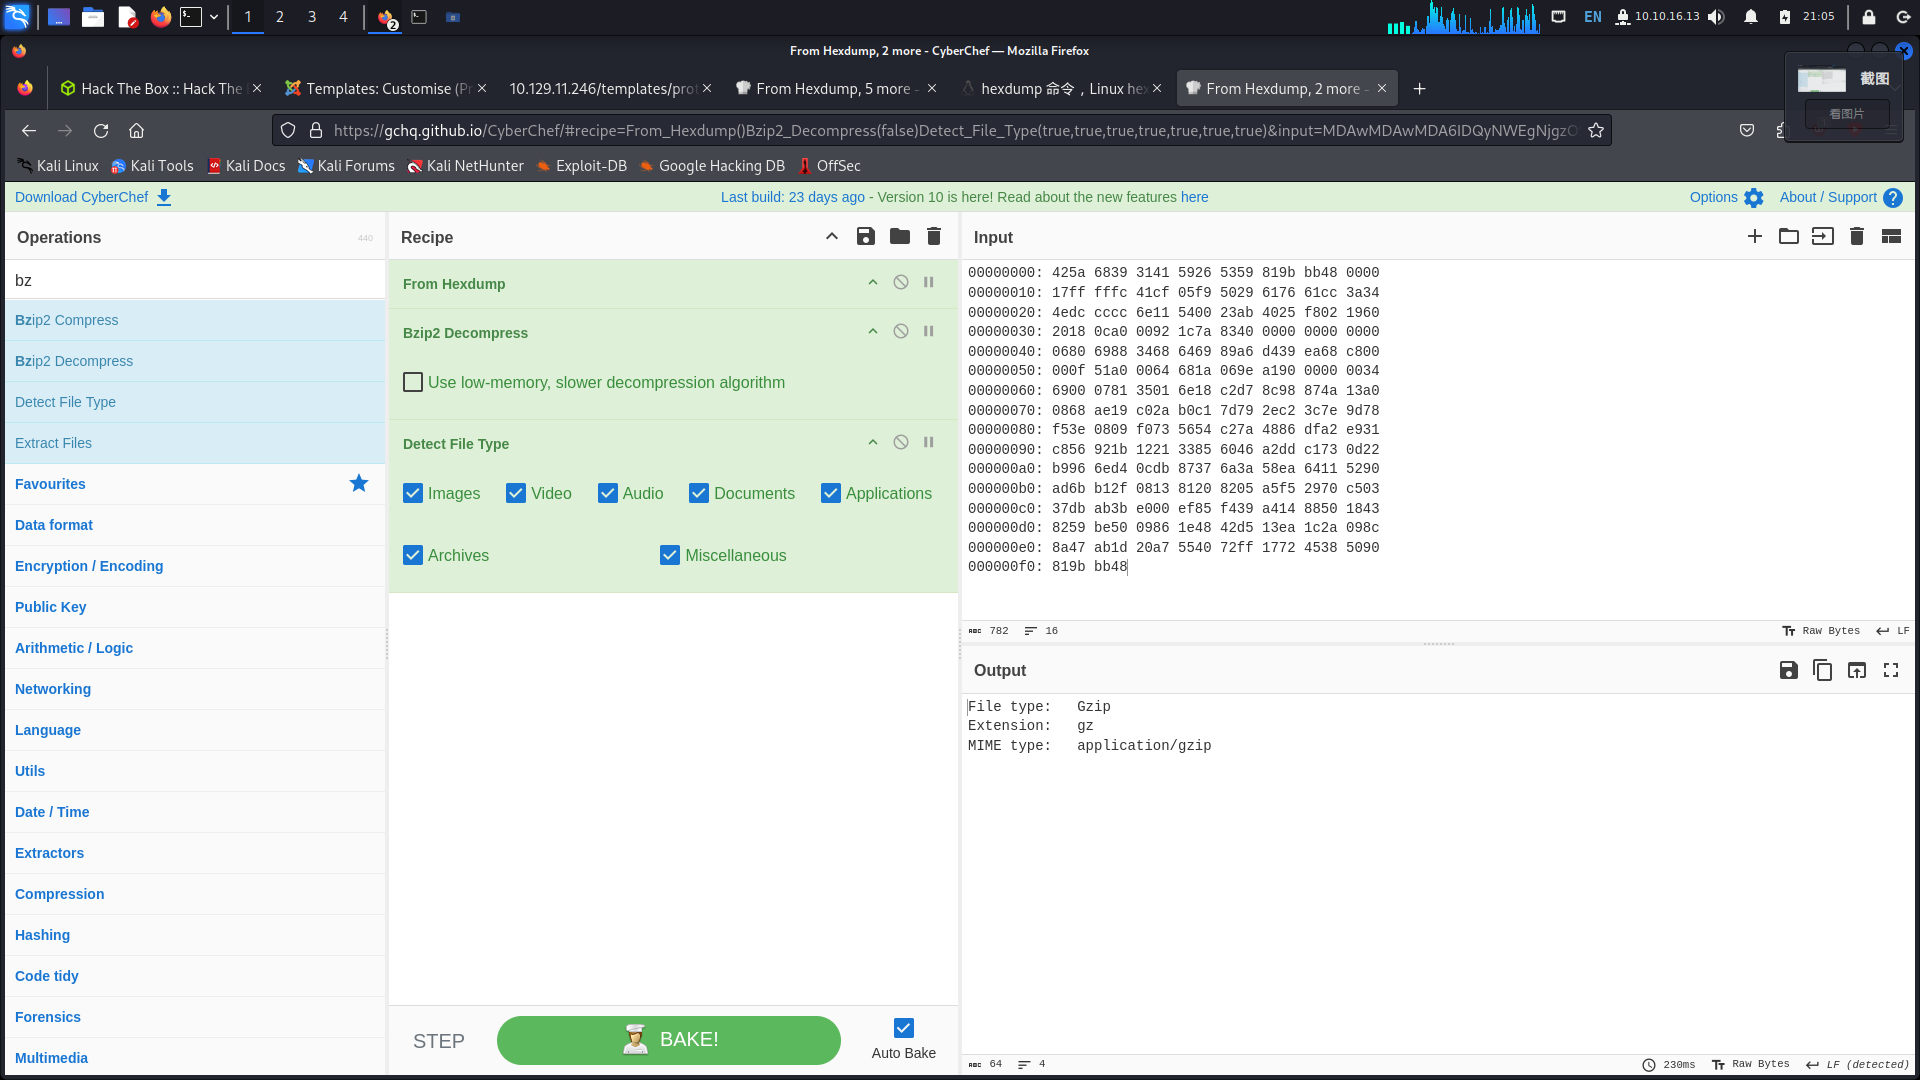Disable the From Hexdump operation
The width and height of the screenshot is (1920, 1080).
tap(901, 283)
